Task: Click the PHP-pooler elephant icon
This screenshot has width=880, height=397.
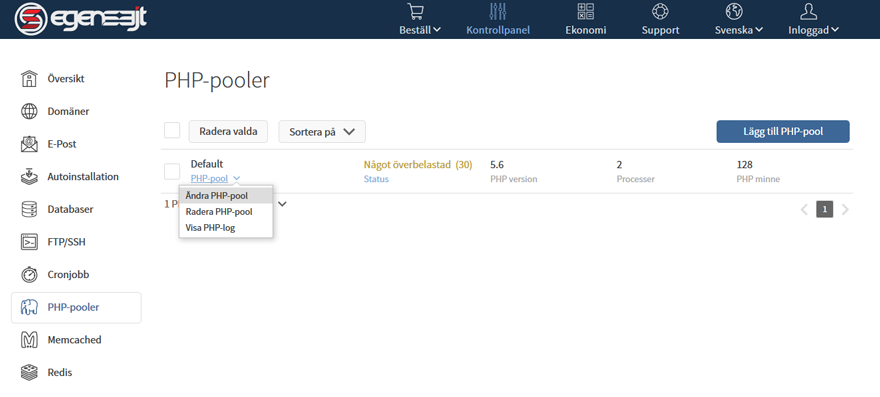Action: [29, 307]
